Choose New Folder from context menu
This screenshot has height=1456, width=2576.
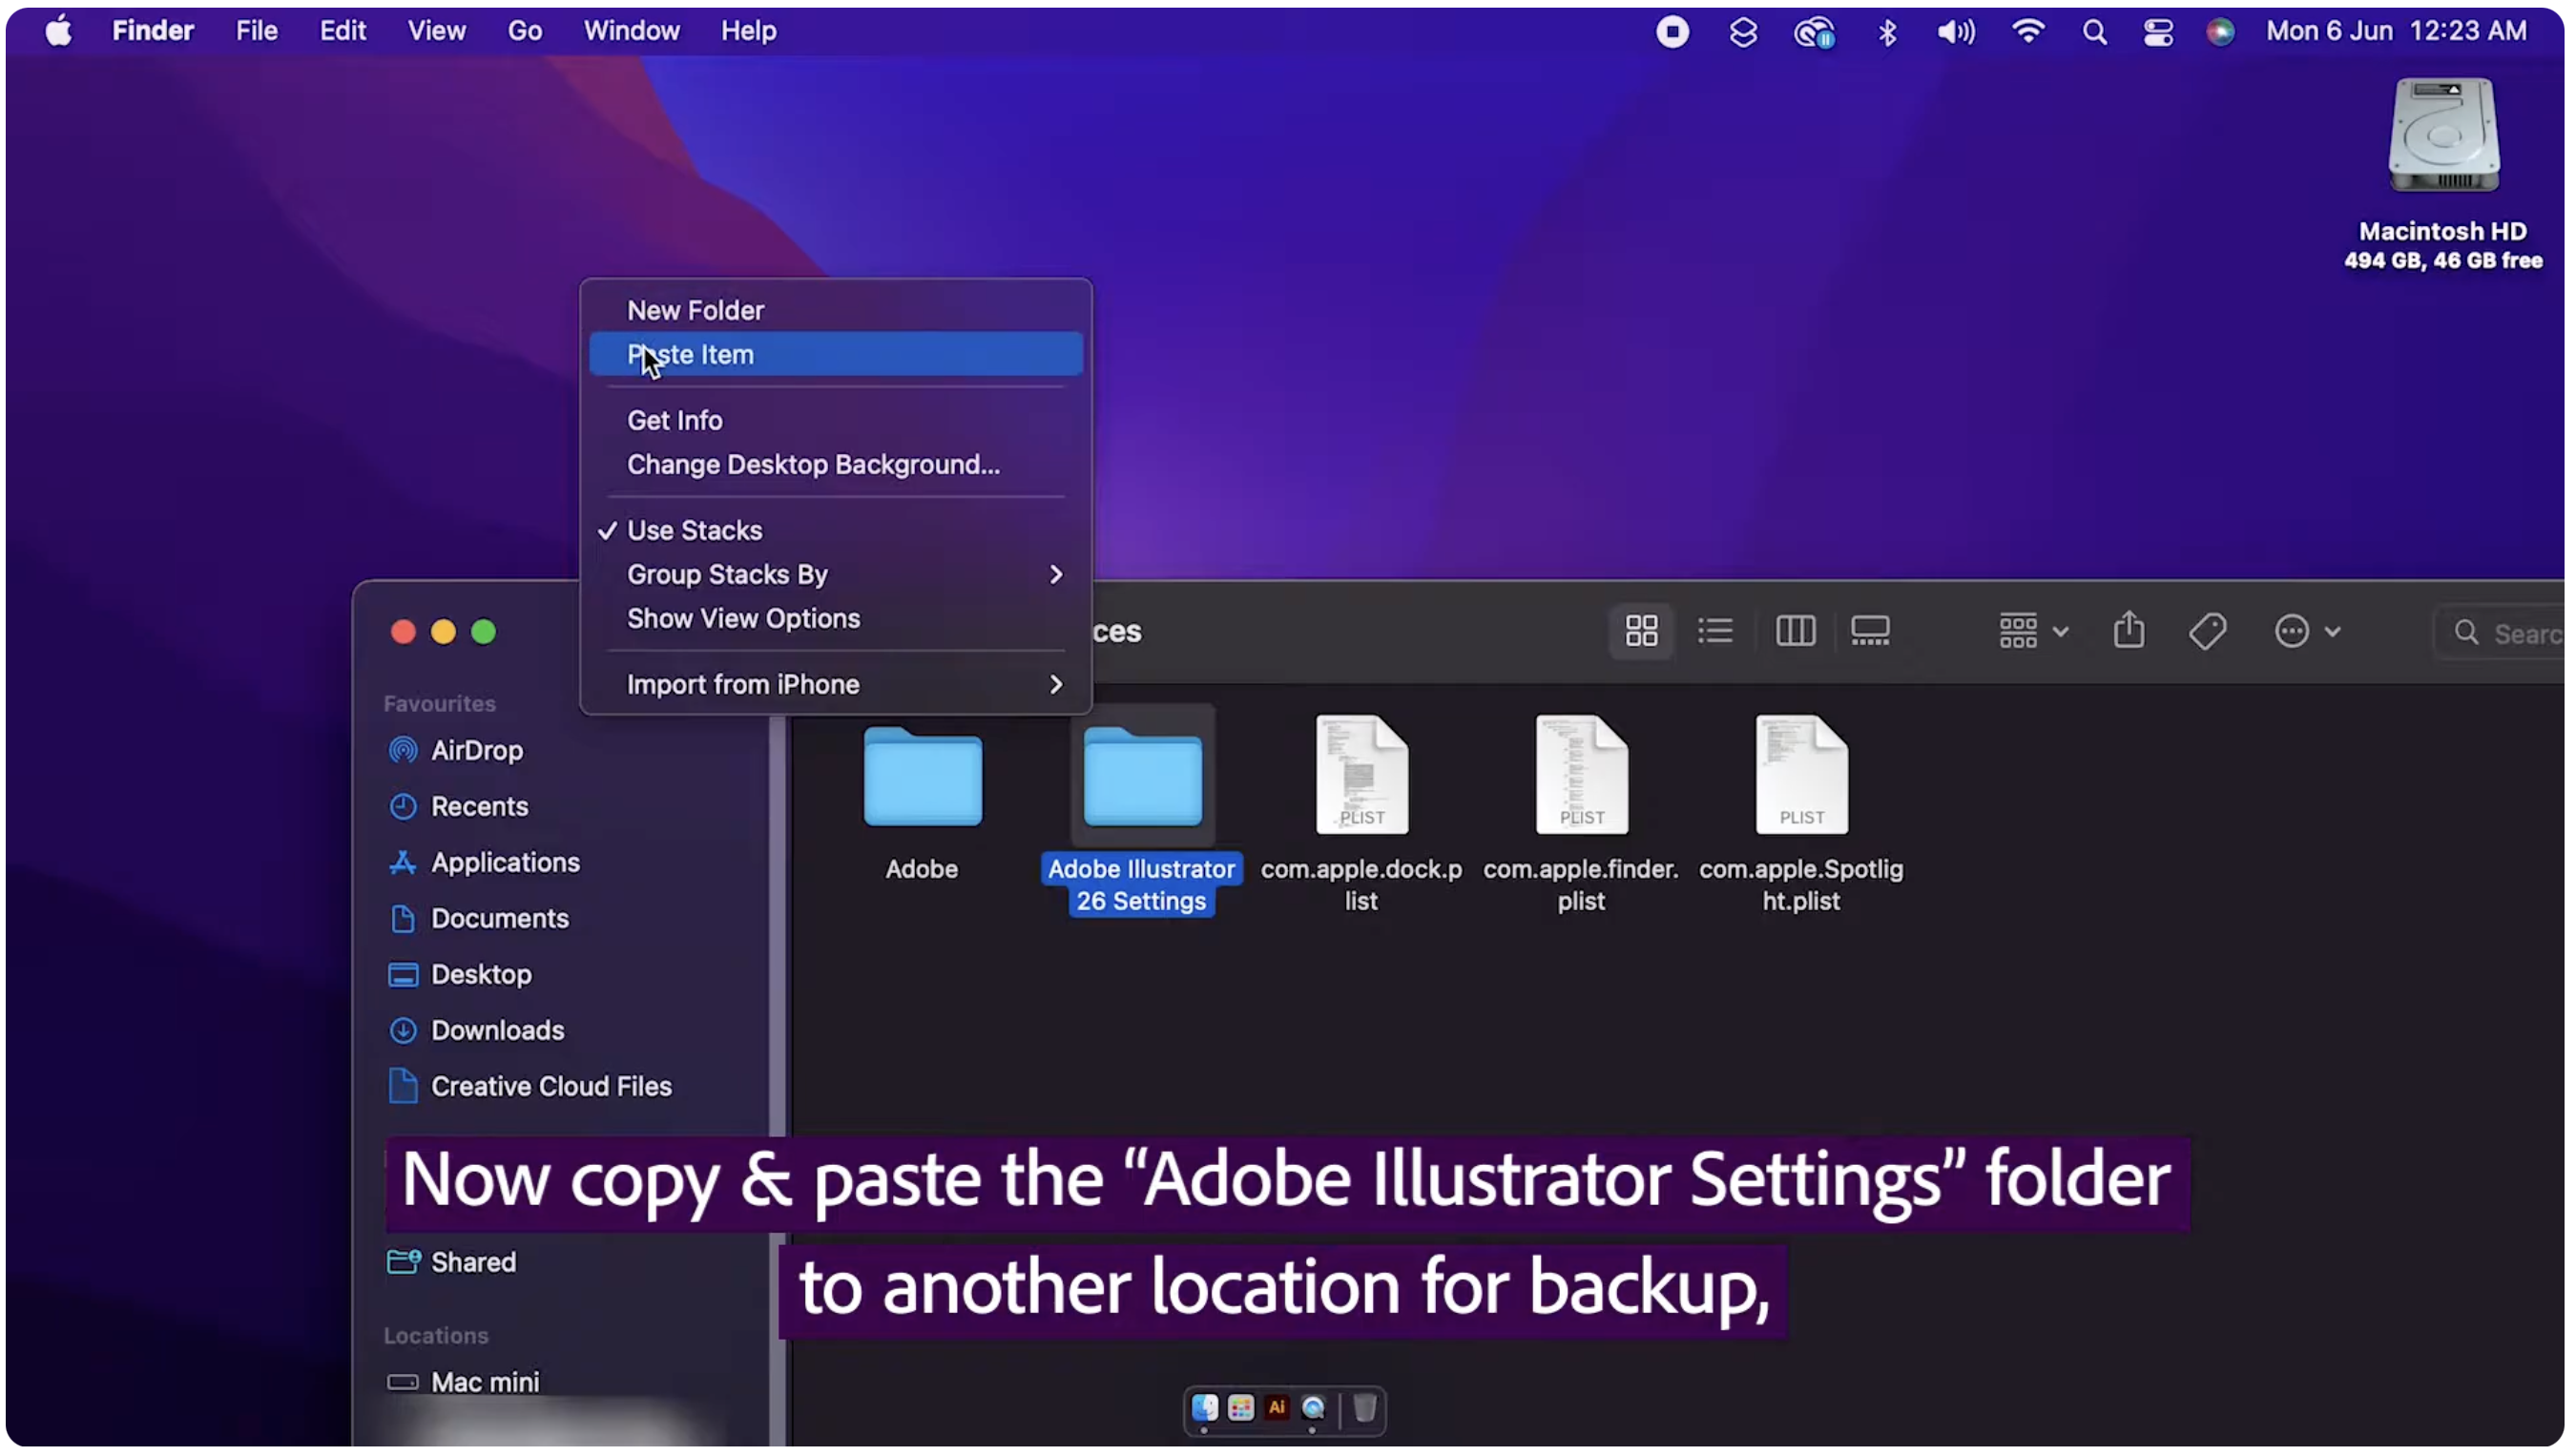(x=695, y=310)
